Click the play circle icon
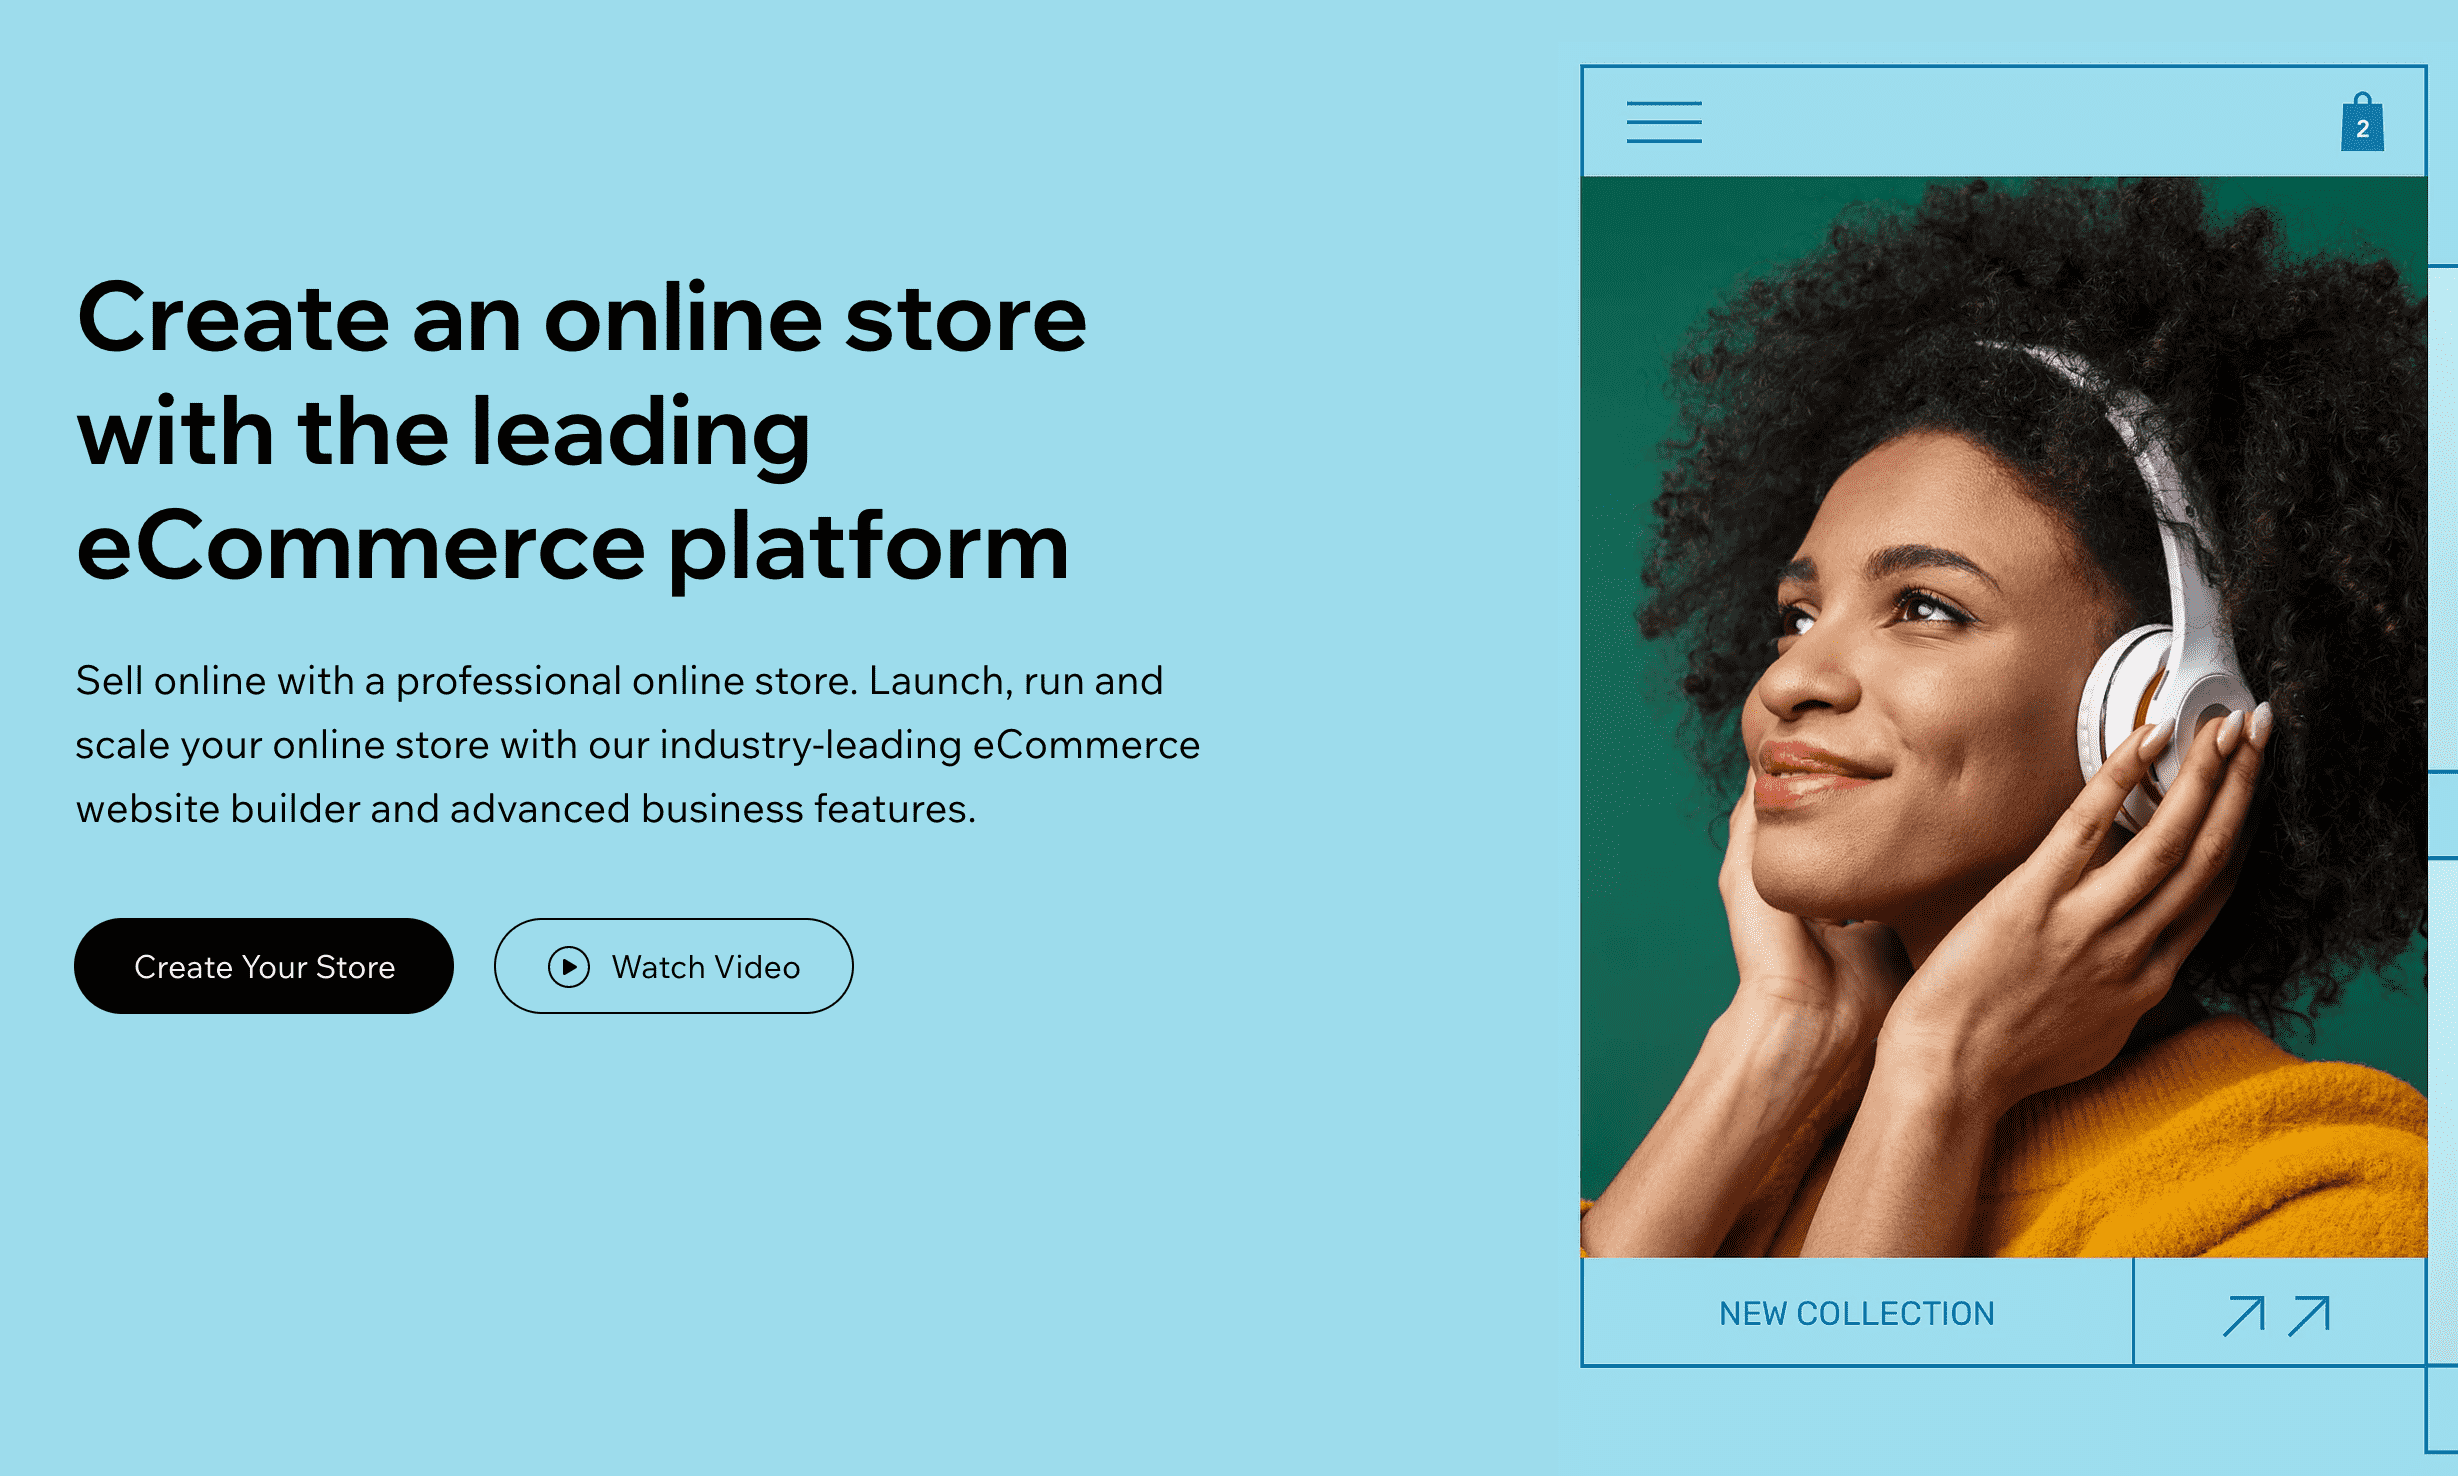Image resolution: width=2458 pixels, height=1476 pixels. pos(569,967)
